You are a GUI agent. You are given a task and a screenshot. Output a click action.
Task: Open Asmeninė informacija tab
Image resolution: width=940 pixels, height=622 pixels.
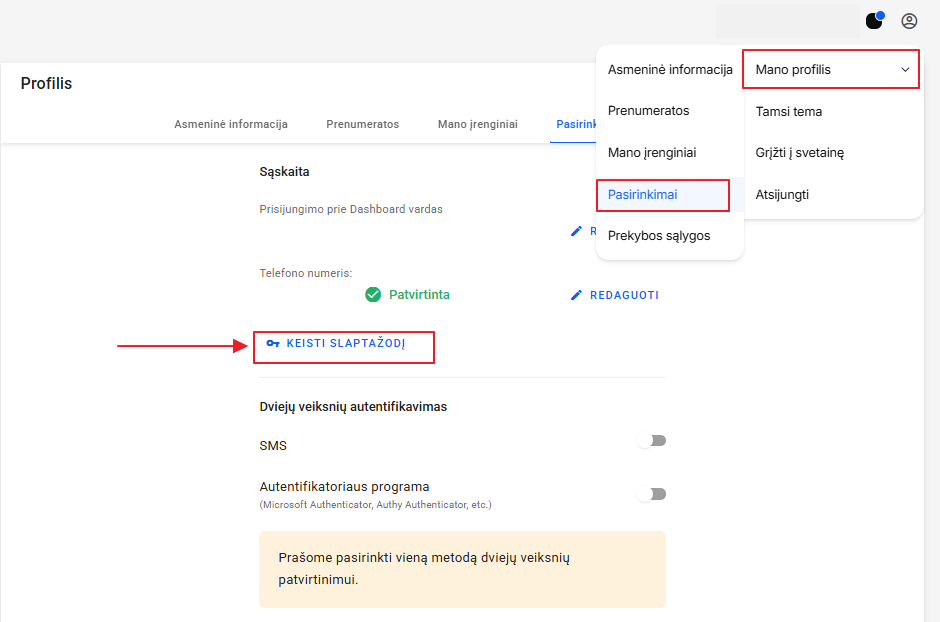[x=231, y=124]
